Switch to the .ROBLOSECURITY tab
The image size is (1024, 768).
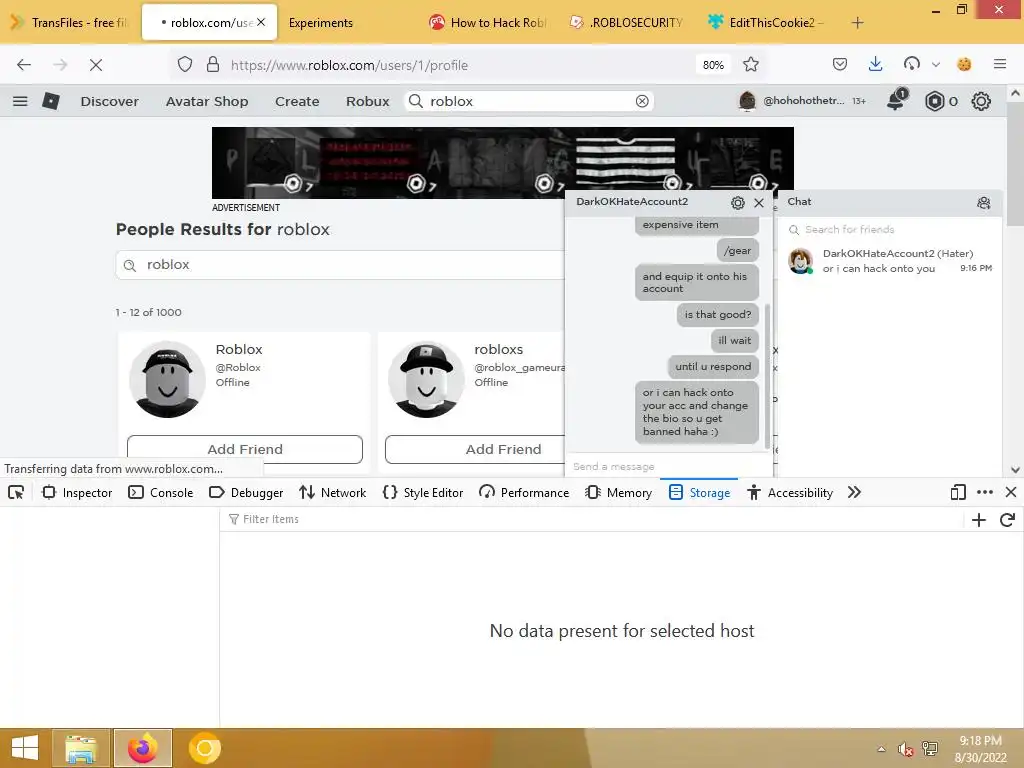point(628,23)
